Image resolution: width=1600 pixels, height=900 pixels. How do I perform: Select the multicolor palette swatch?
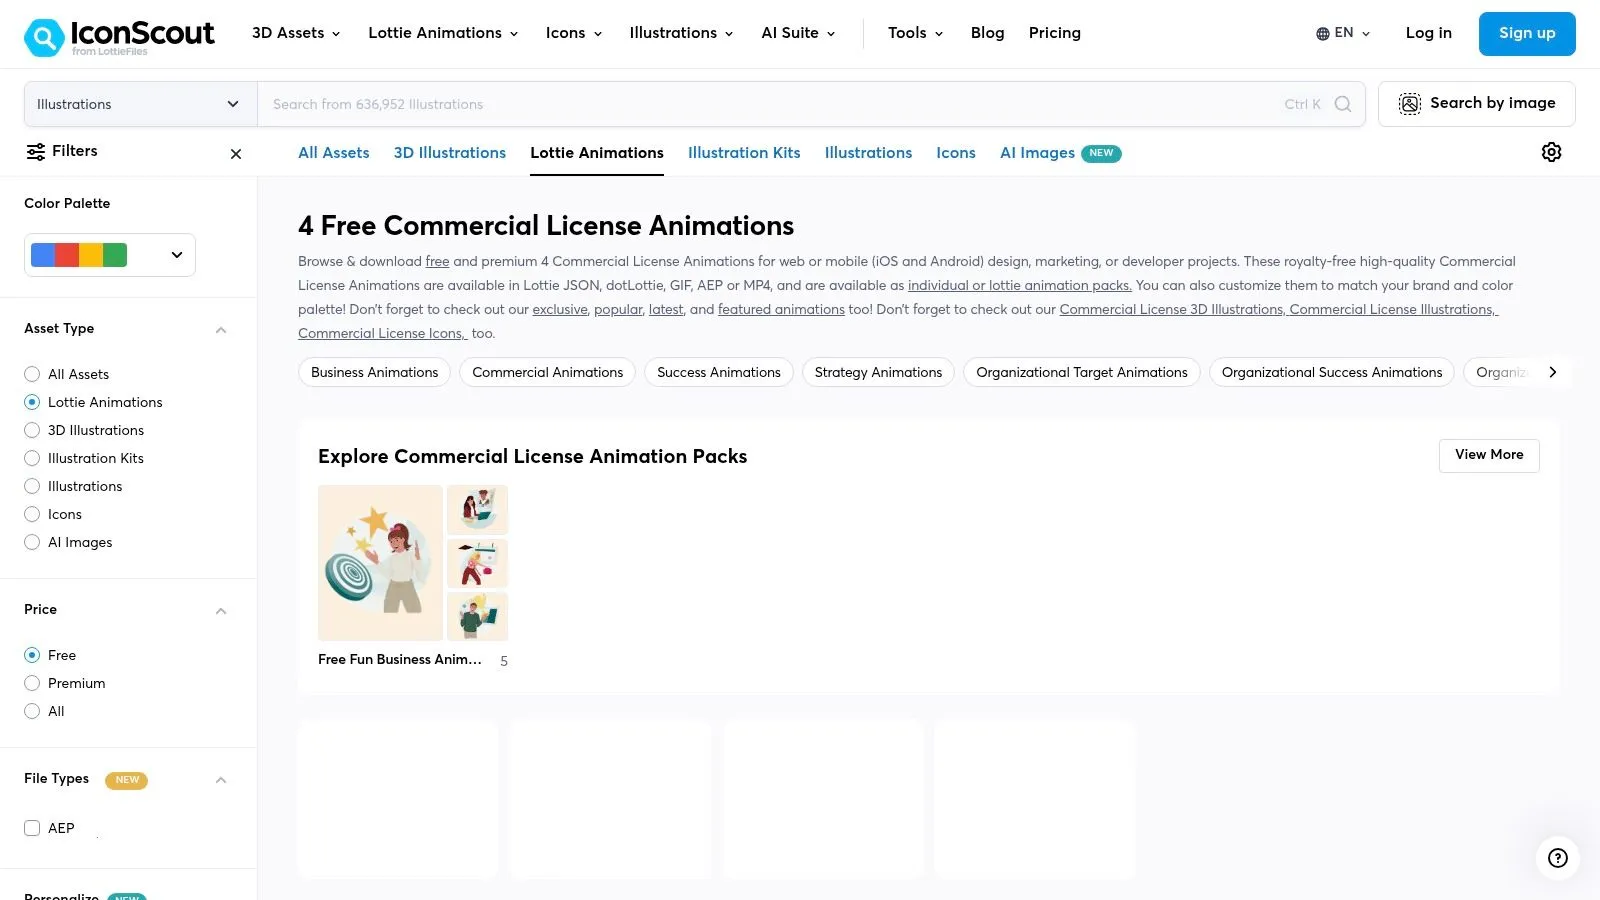(x=79, y=255)
